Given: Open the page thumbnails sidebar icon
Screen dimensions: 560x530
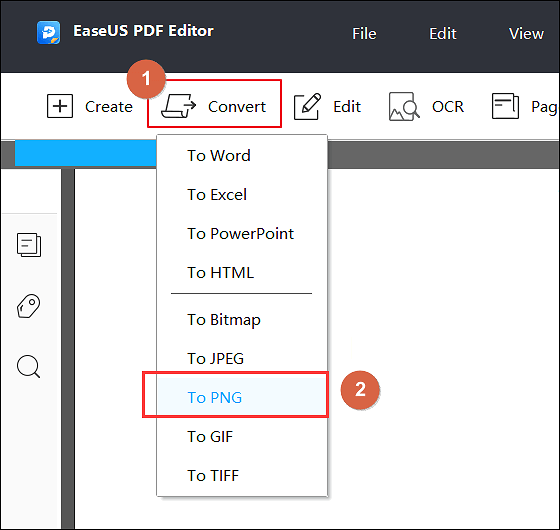Looking at the screenshot, I should coord(29,245).
